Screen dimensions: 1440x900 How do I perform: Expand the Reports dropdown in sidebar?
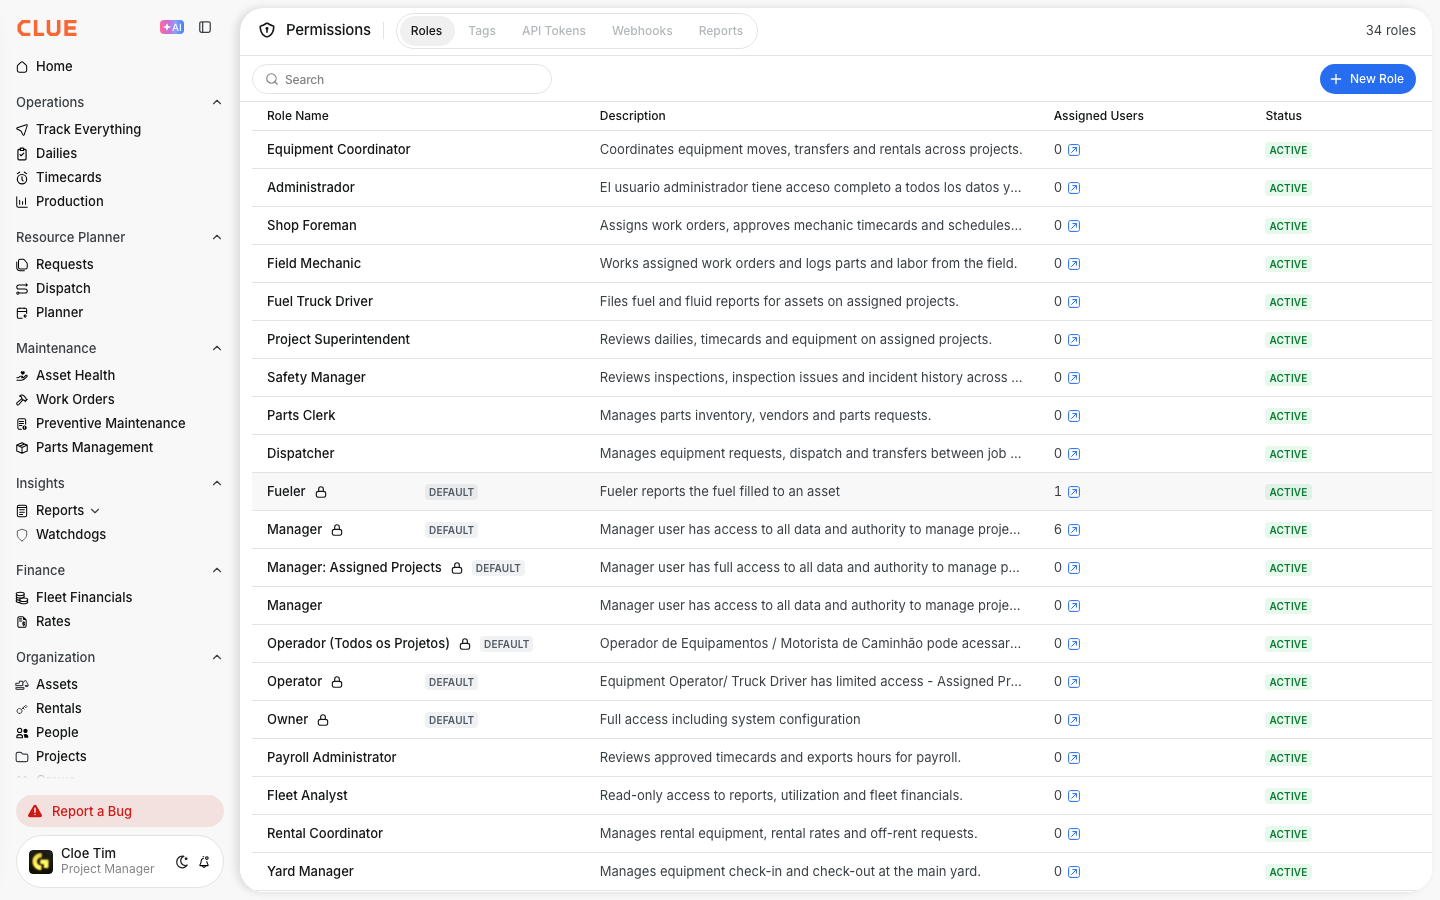click(x=95, y=511)
